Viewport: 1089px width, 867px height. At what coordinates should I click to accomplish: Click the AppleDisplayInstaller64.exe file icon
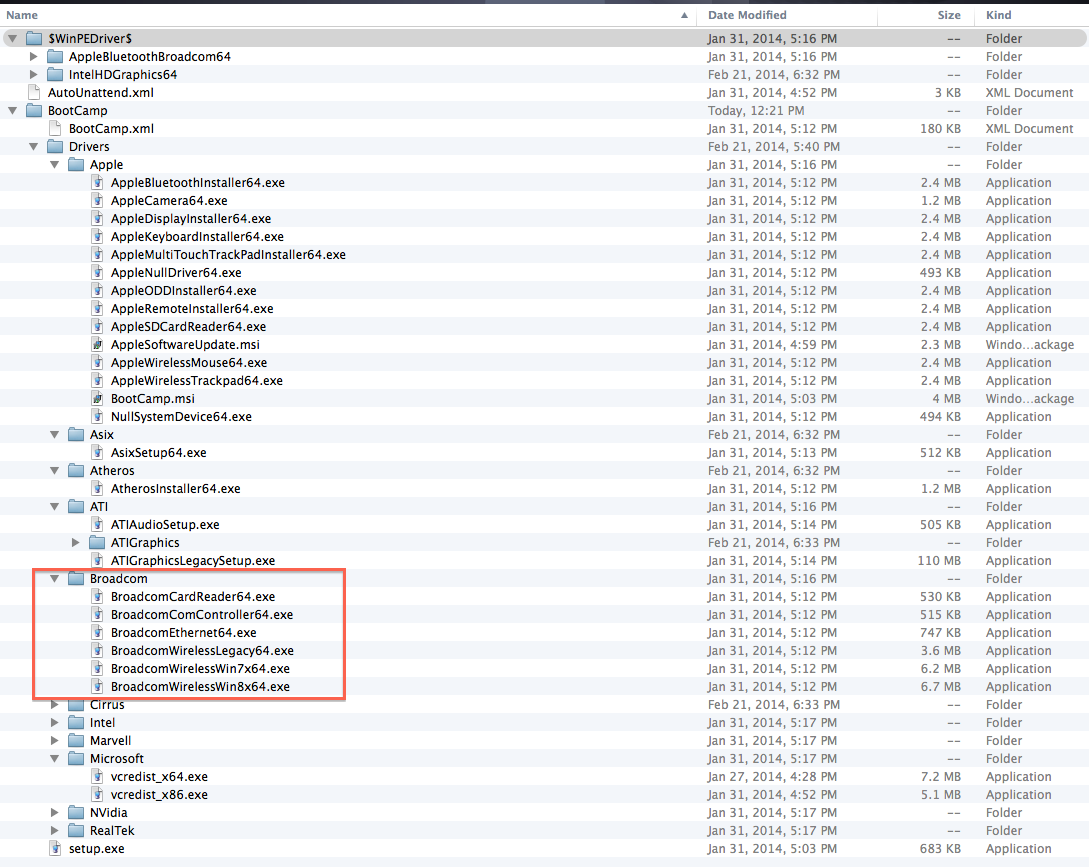98,219
